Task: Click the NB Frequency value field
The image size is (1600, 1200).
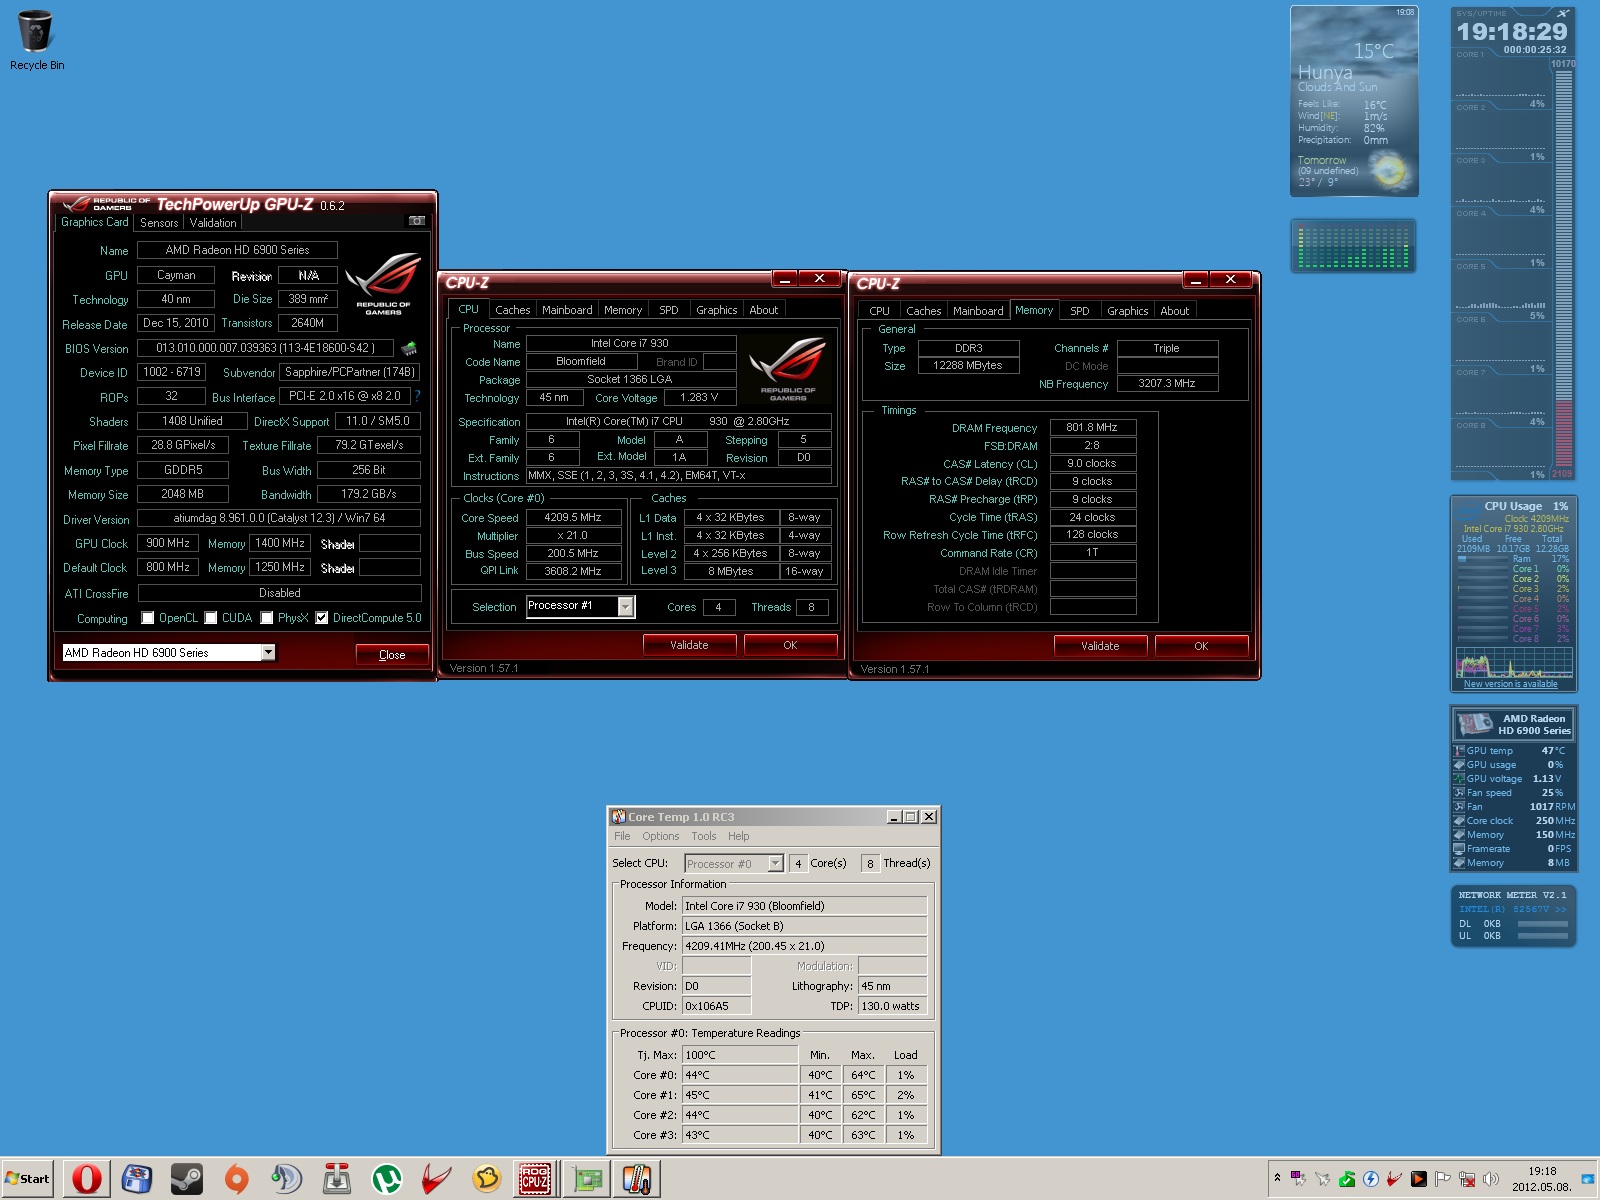Action: 1167,384
